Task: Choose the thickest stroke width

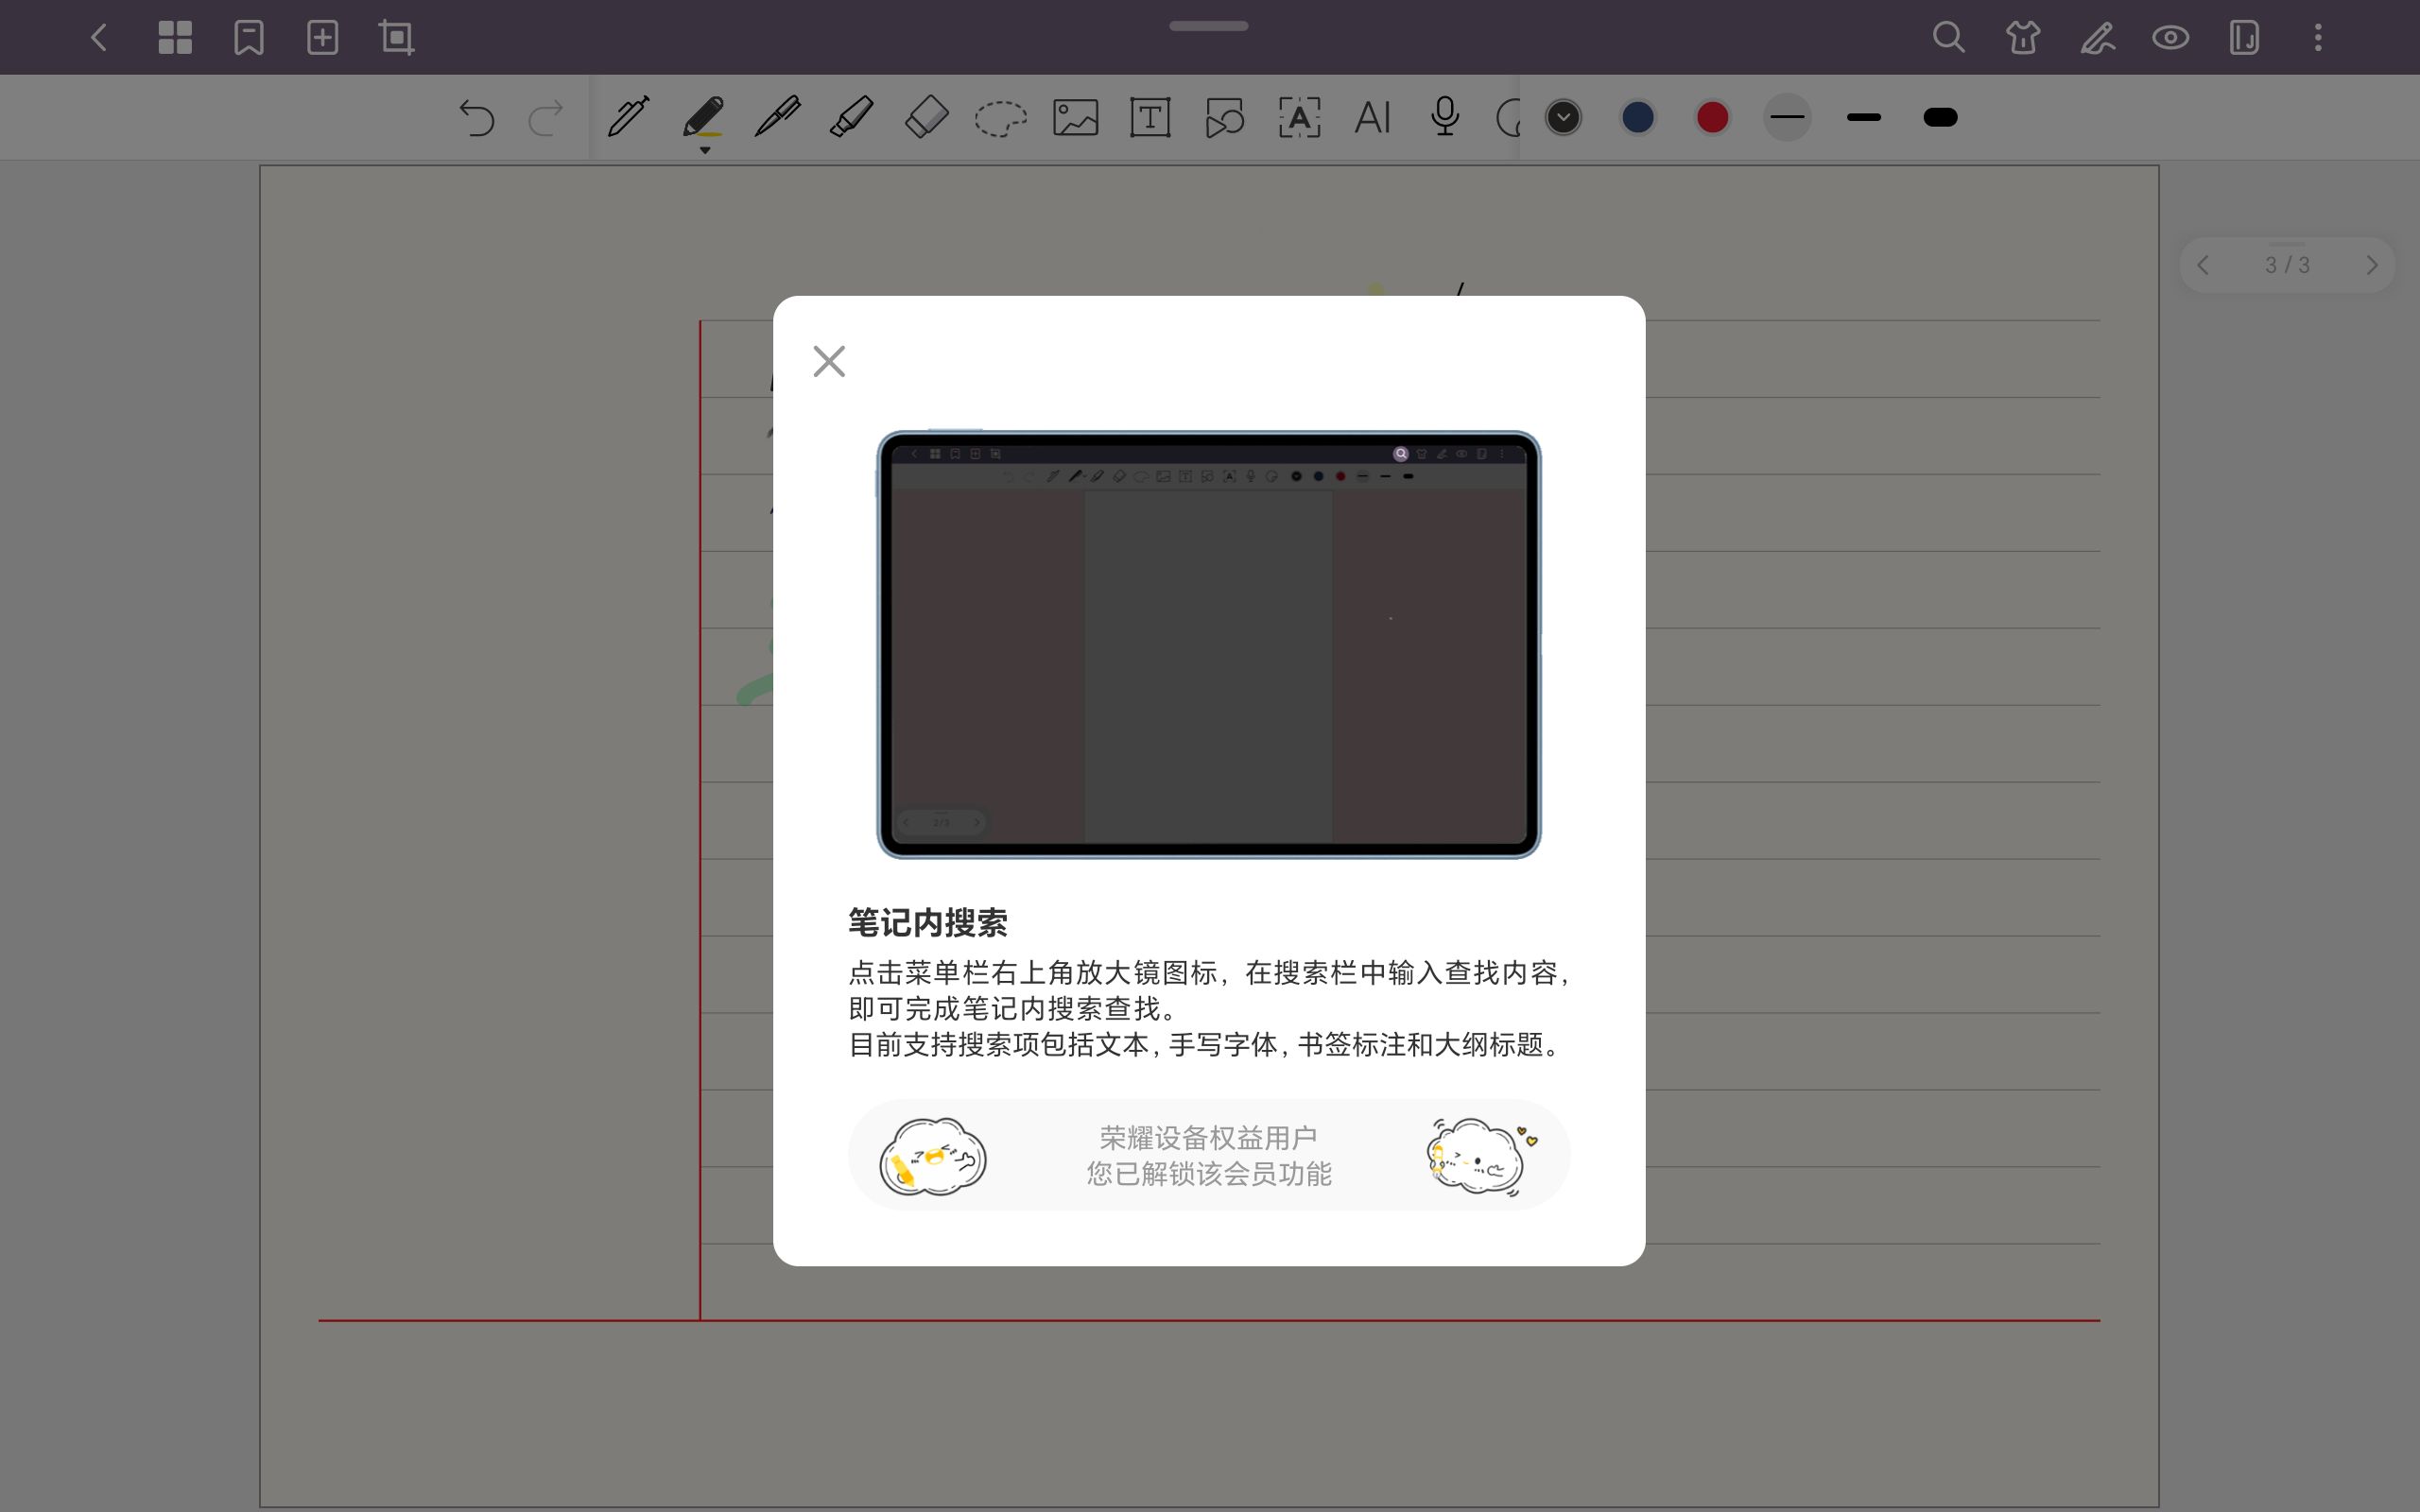Action: pyautogui.click(x=1940, y=117)
